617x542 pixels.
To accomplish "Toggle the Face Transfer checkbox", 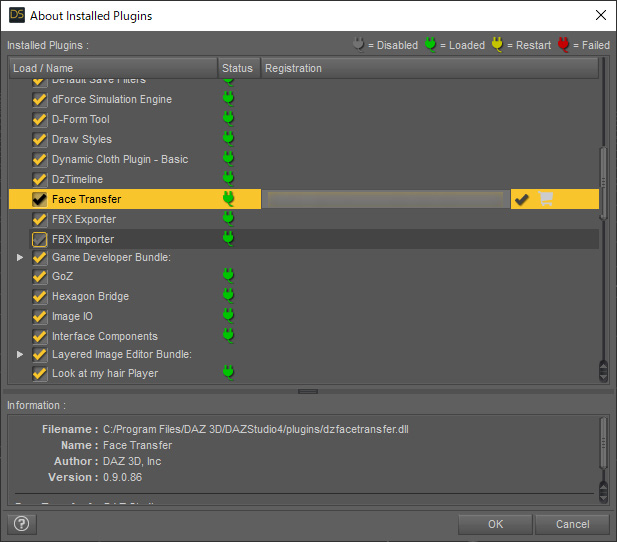I will point(40,200).
